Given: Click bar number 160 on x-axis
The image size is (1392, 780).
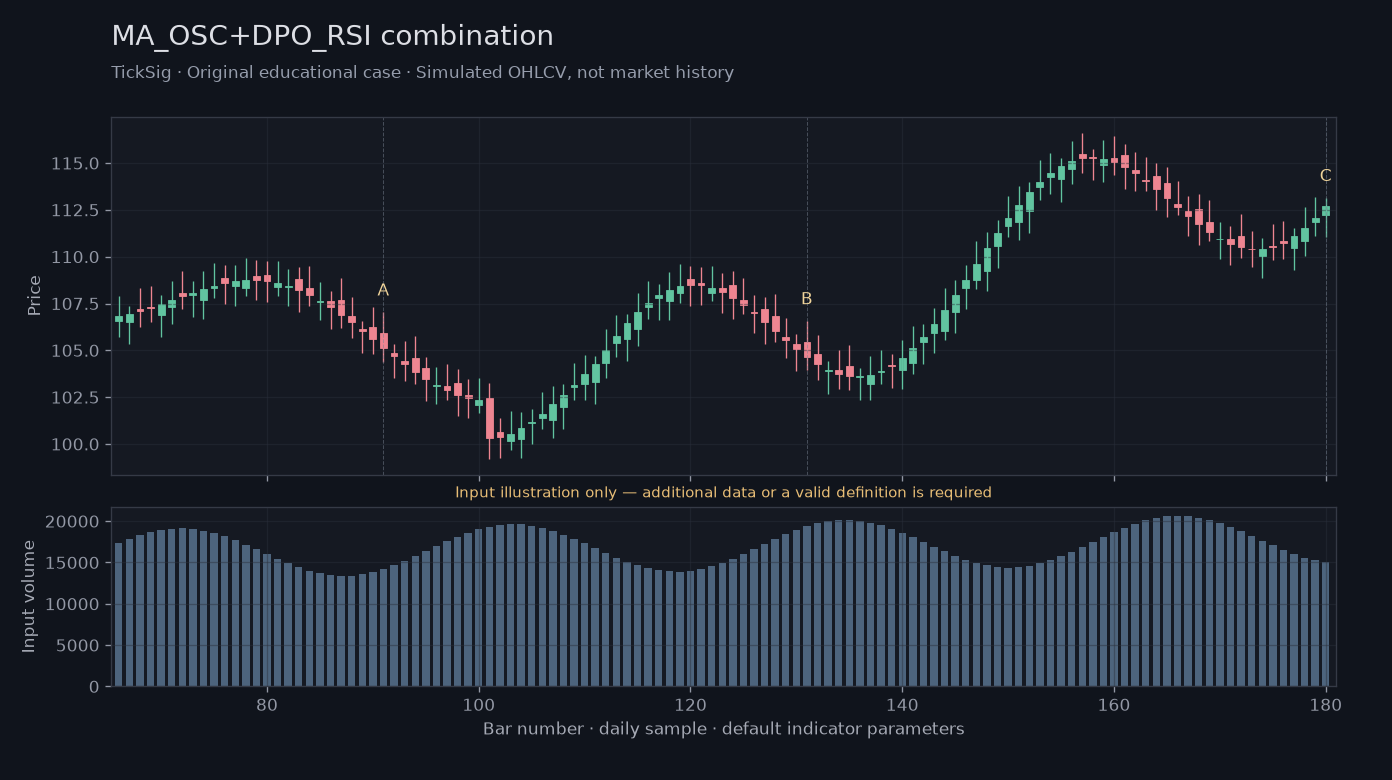Looking at the screenshot, I should tap(1114, 703).
